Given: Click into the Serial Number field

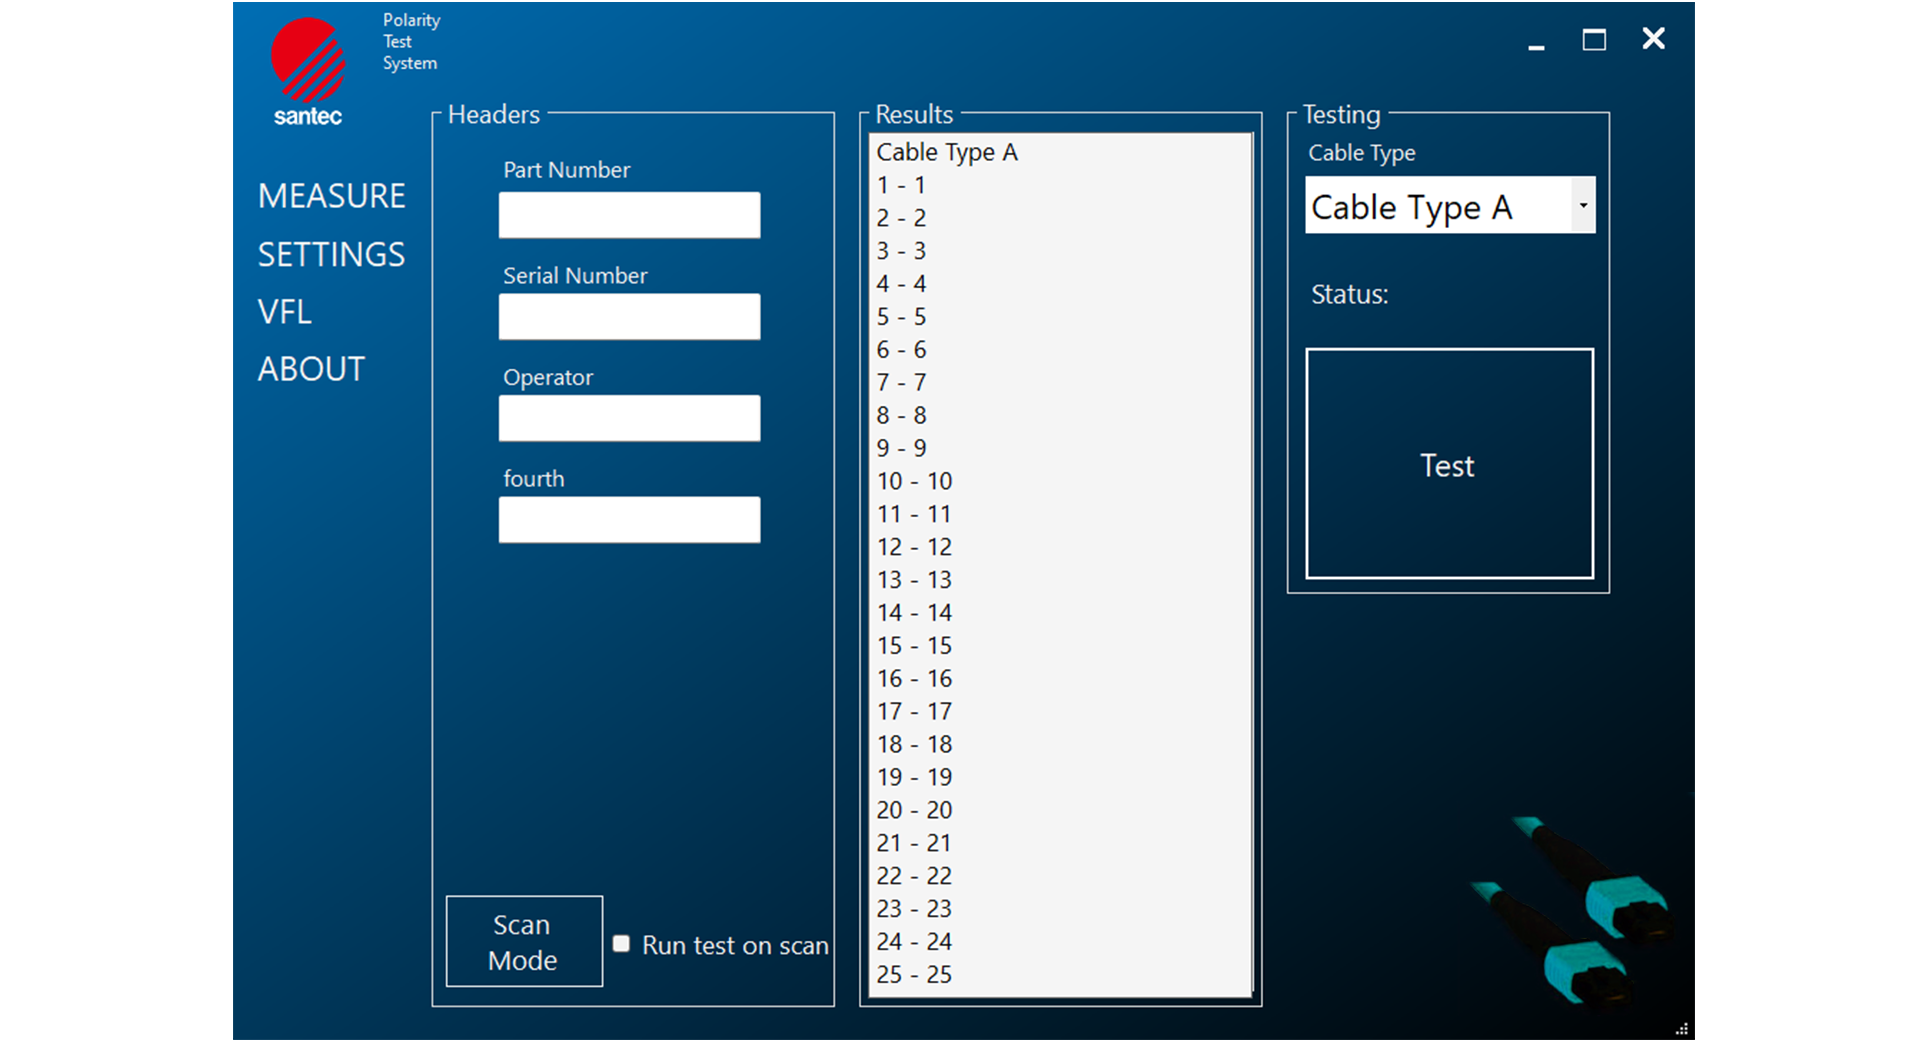Looking at the screenshot, I should [x=629, y=317].
